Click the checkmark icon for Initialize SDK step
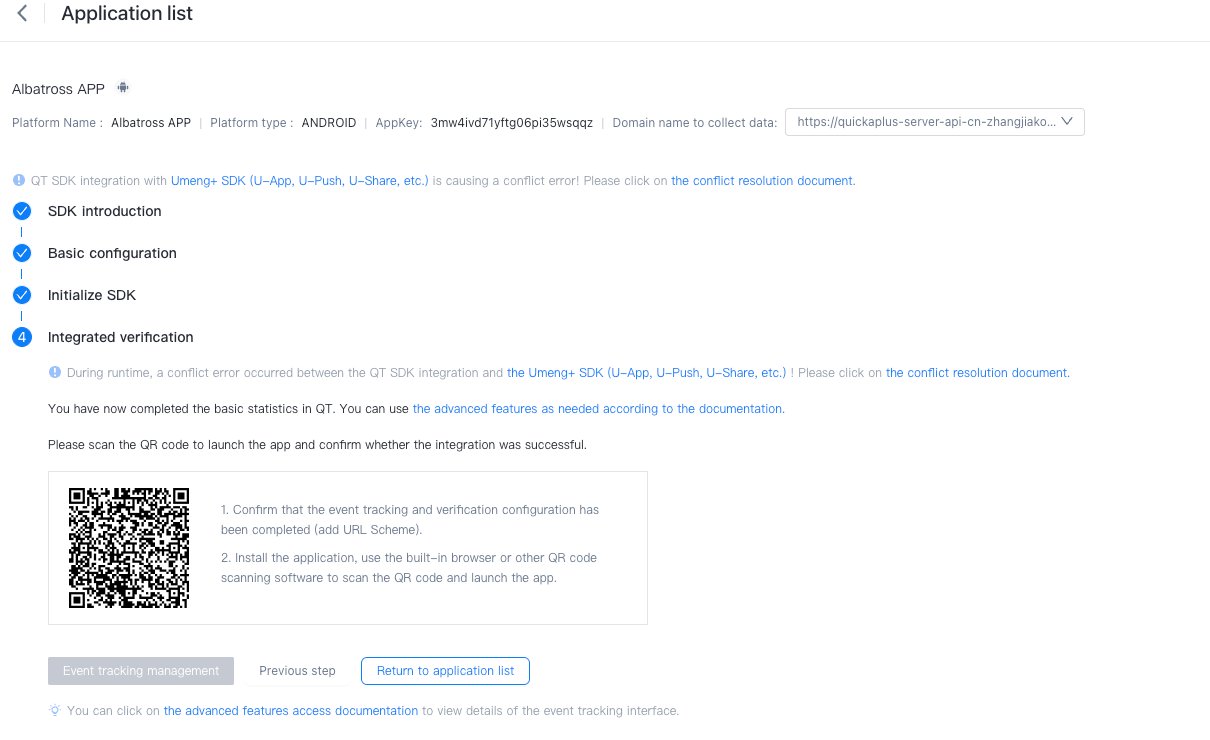This screenshot has width=1210, height=740. point(22,295)
